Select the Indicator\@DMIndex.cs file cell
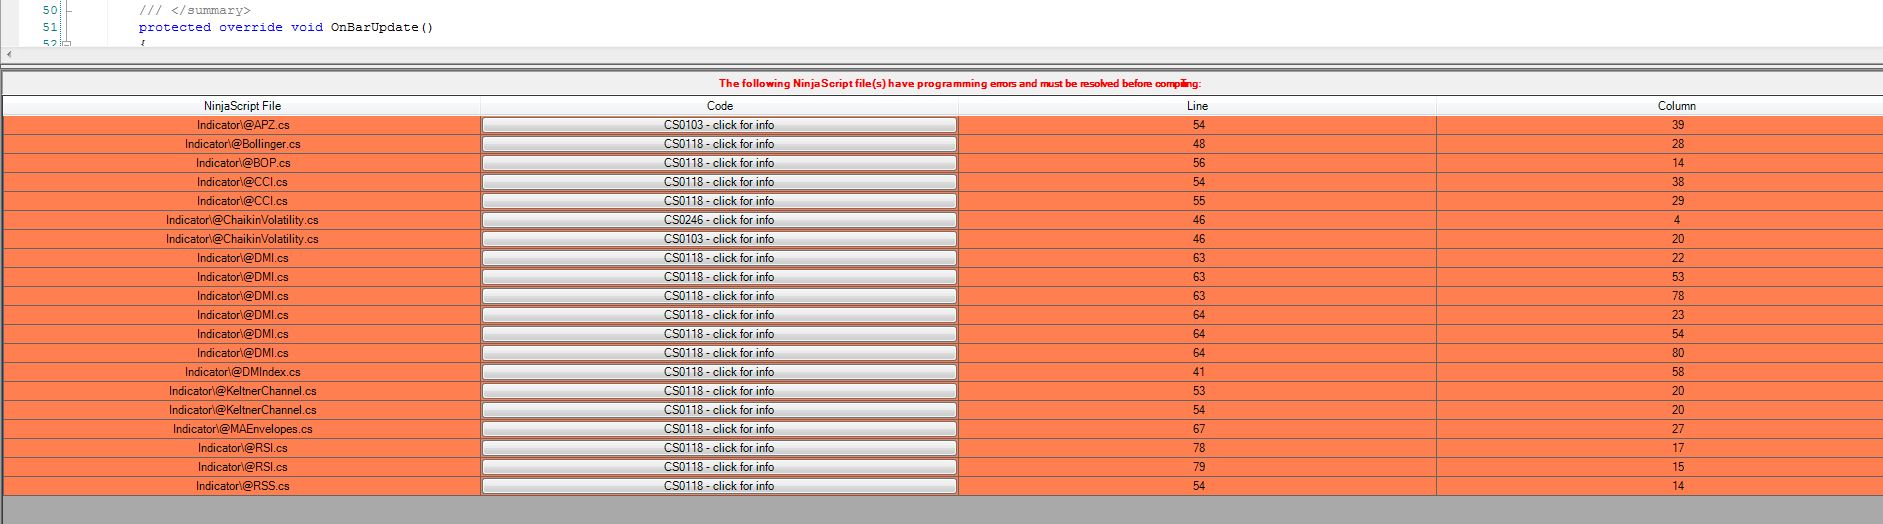This screenshot has height=524, width=1883. click(x=242, y=372)
